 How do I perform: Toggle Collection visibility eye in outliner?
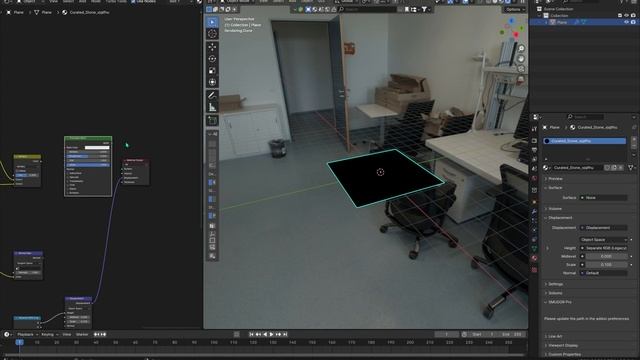click(627, 16)
